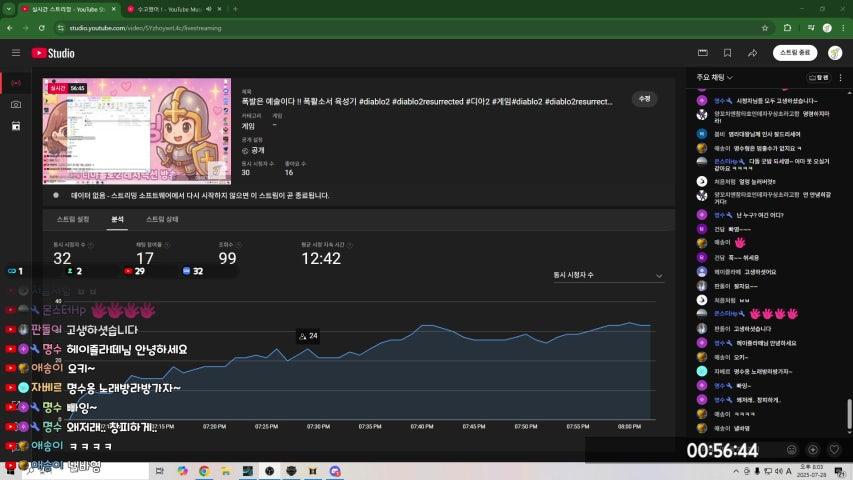853x480 pixels.
Task: Open the 동시 시청자 수 metric dropdown
Action: point(607,275)
